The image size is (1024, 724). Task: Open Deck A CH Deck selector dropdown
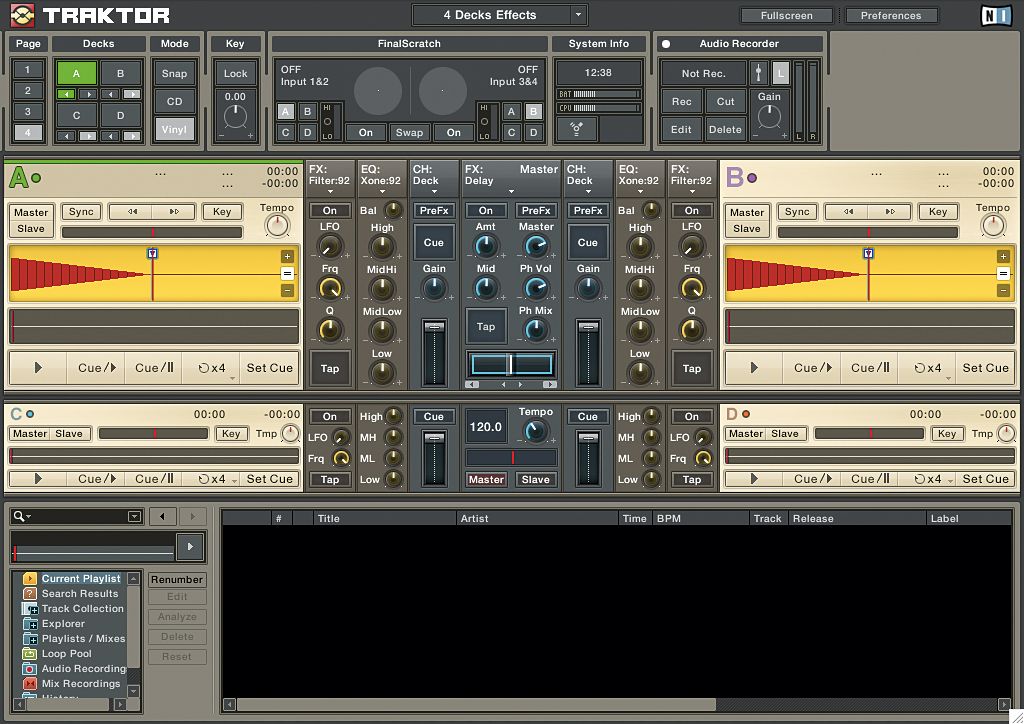[434, 192]
